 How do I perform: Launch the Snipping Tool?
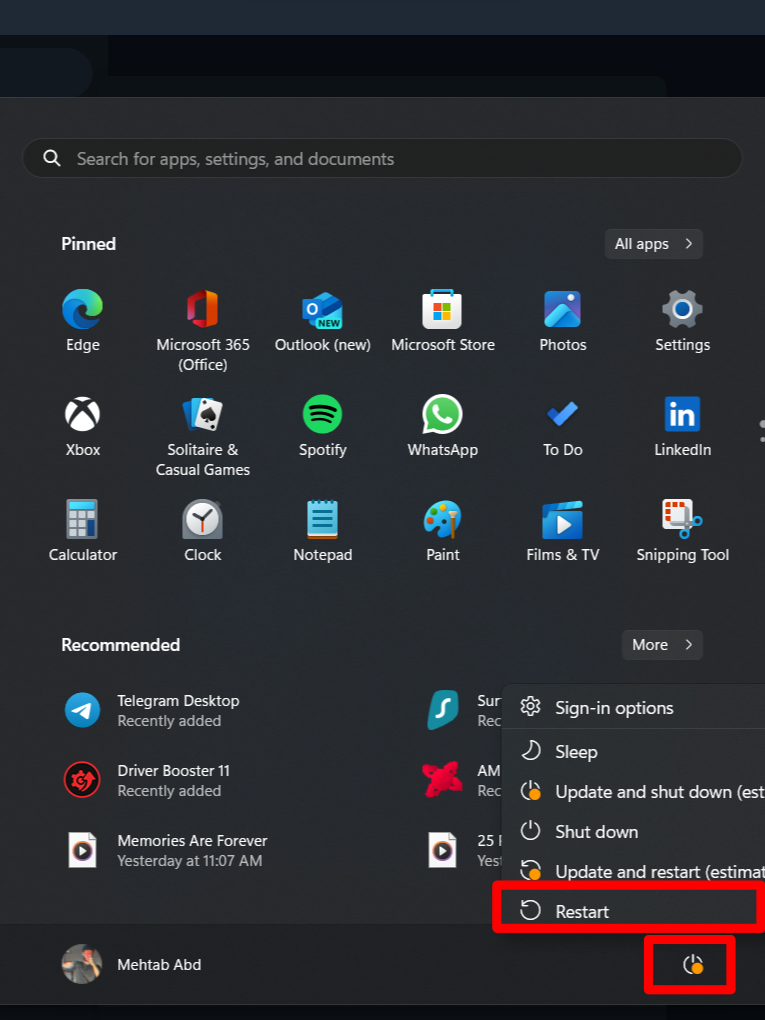[x=682, y=531]
